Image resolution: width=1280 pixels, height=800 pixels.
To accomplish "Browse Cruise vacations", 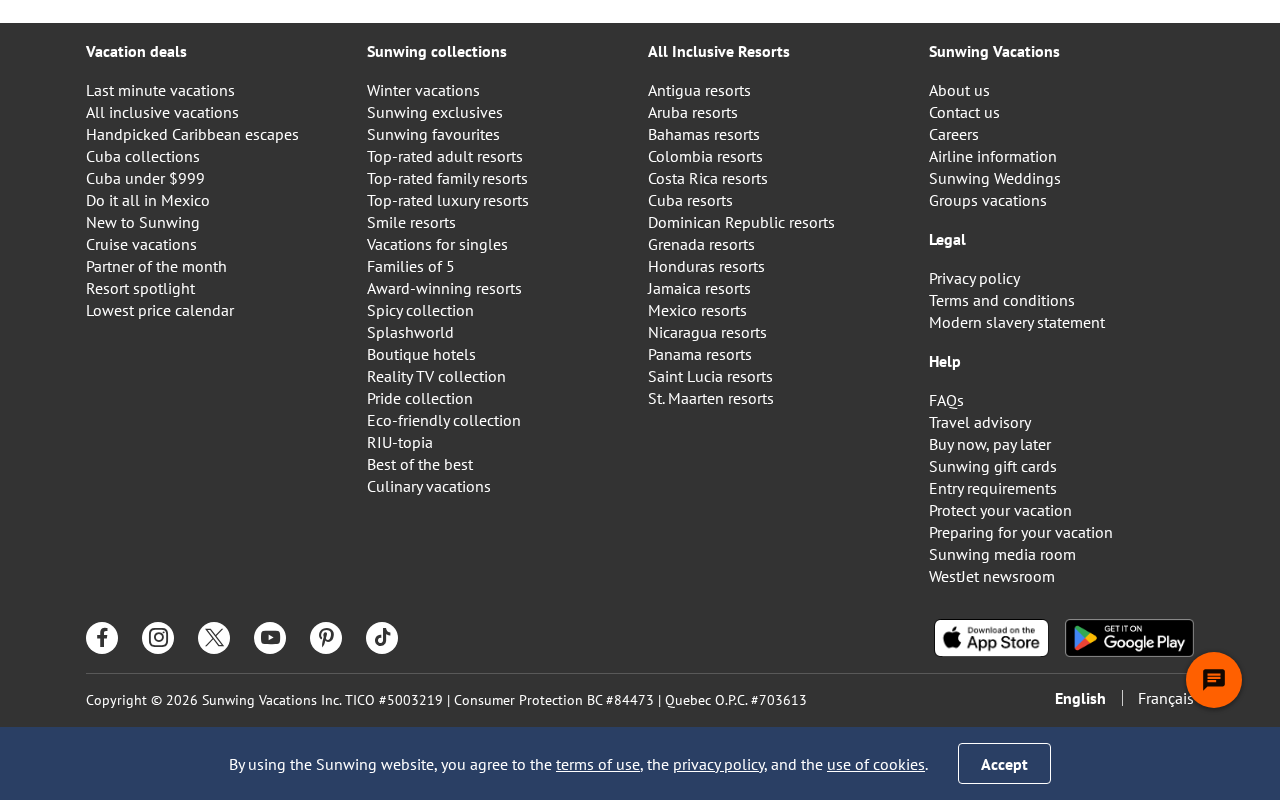I will (141, 244).
